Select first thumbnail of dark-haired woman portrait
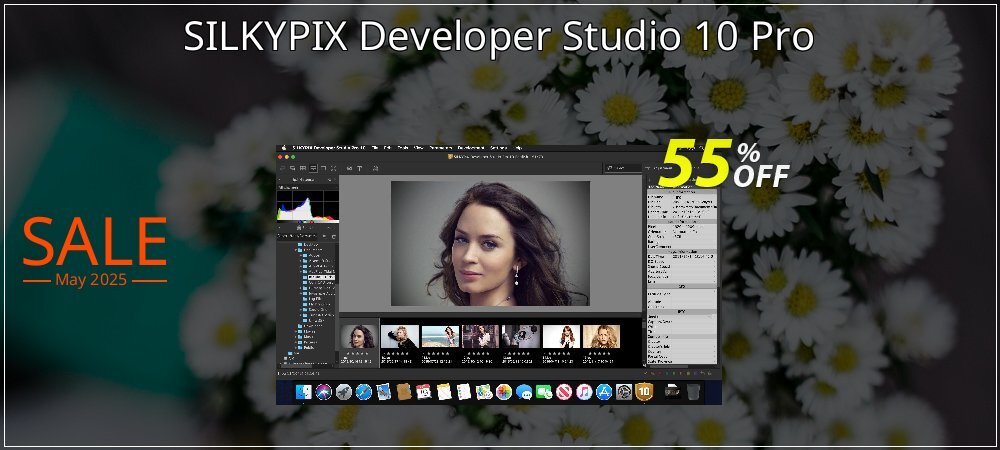 pos(358,337)
